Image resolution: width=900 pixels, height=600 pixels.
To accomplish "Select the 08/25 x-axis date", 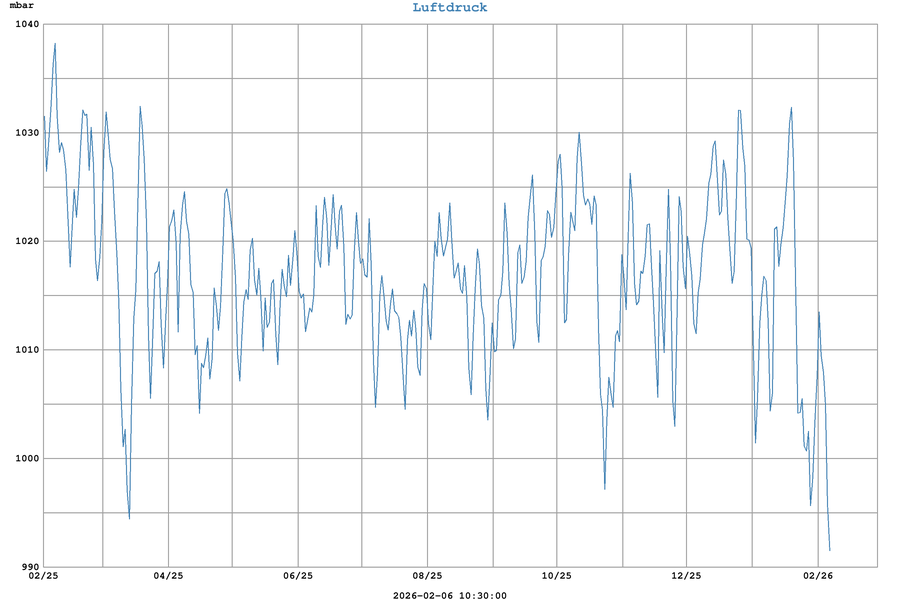I will coord(427,576).
